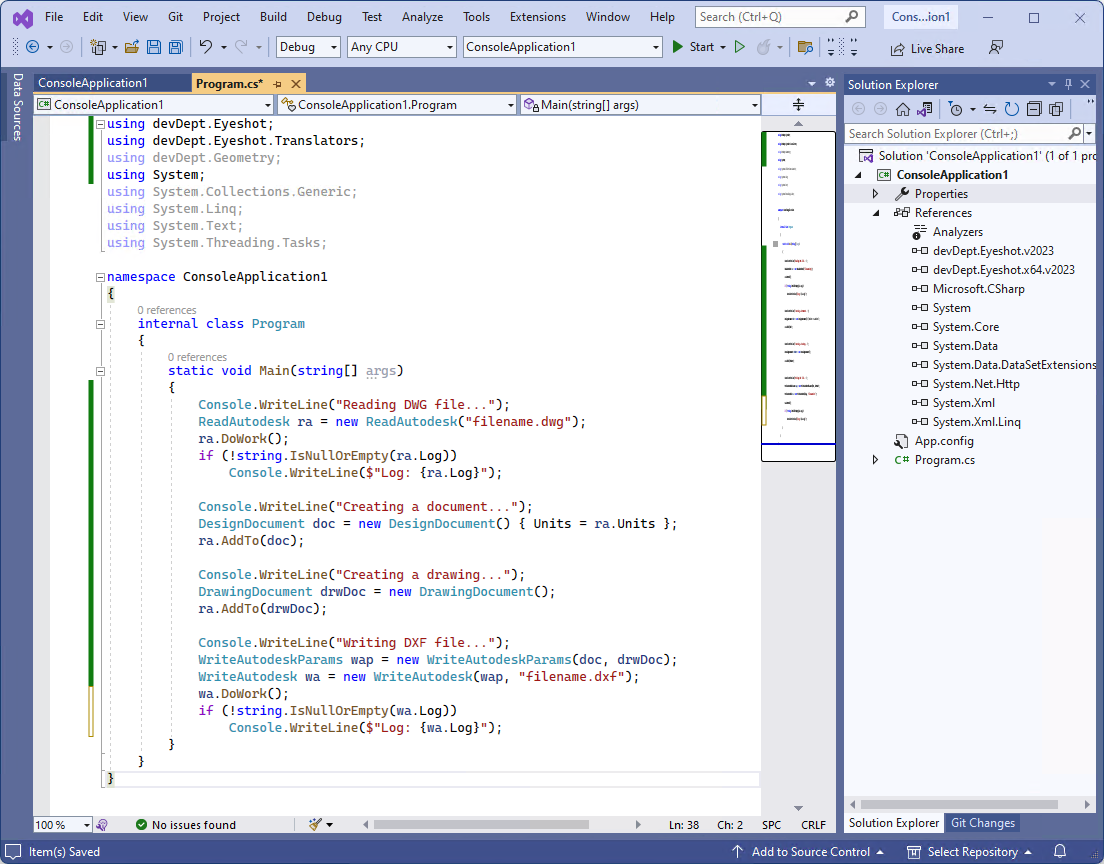The image size is (1104, 864).
Task: Toggle Sync with Active Document
Action: point(989,109)
